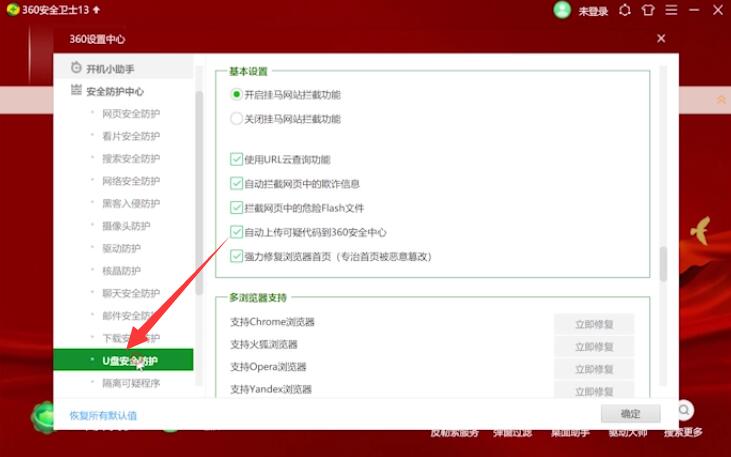Select 下载安全防护 in sidebar

tap(131, 338)
